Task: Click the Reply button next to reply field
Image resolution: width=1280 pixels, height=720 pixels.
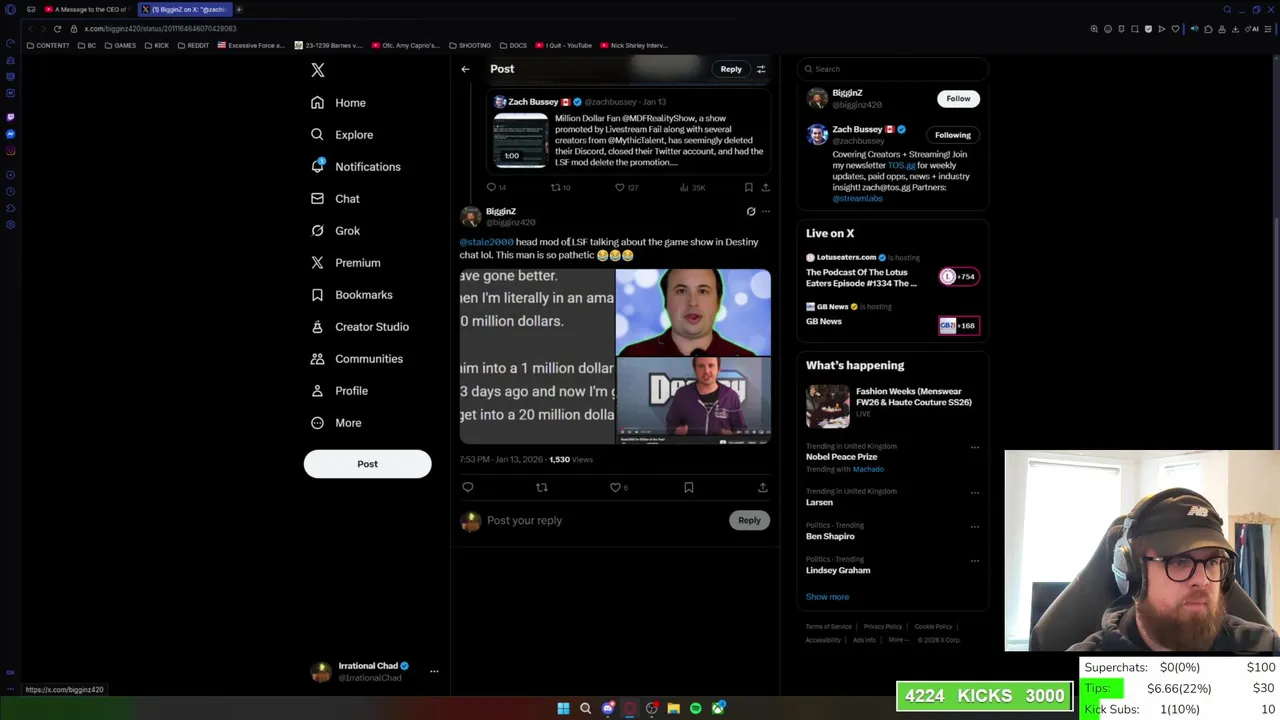Action: click(x=749, y=520)
